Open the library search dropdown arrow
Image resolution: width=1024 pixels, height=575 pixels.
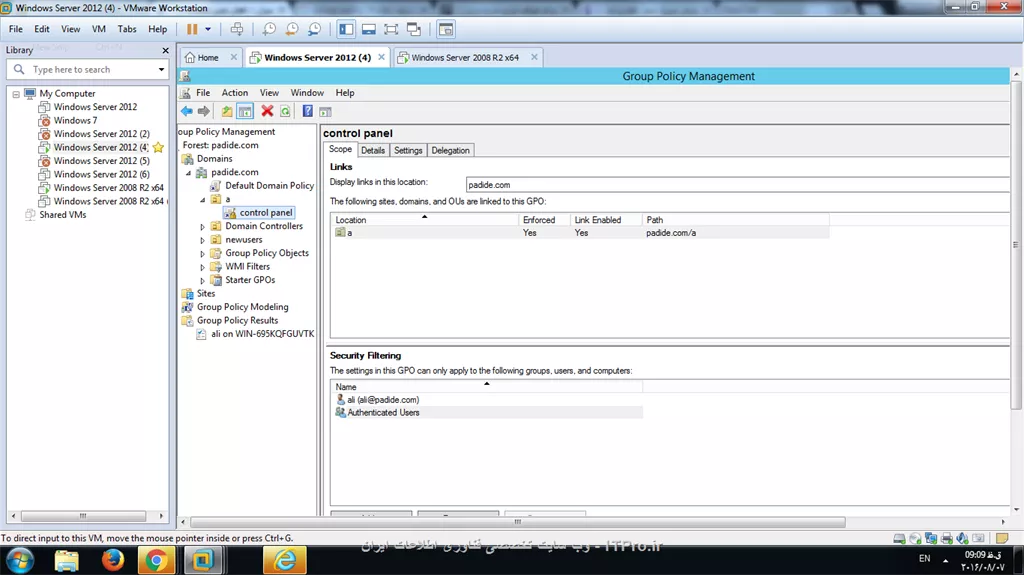pos(161,69)
